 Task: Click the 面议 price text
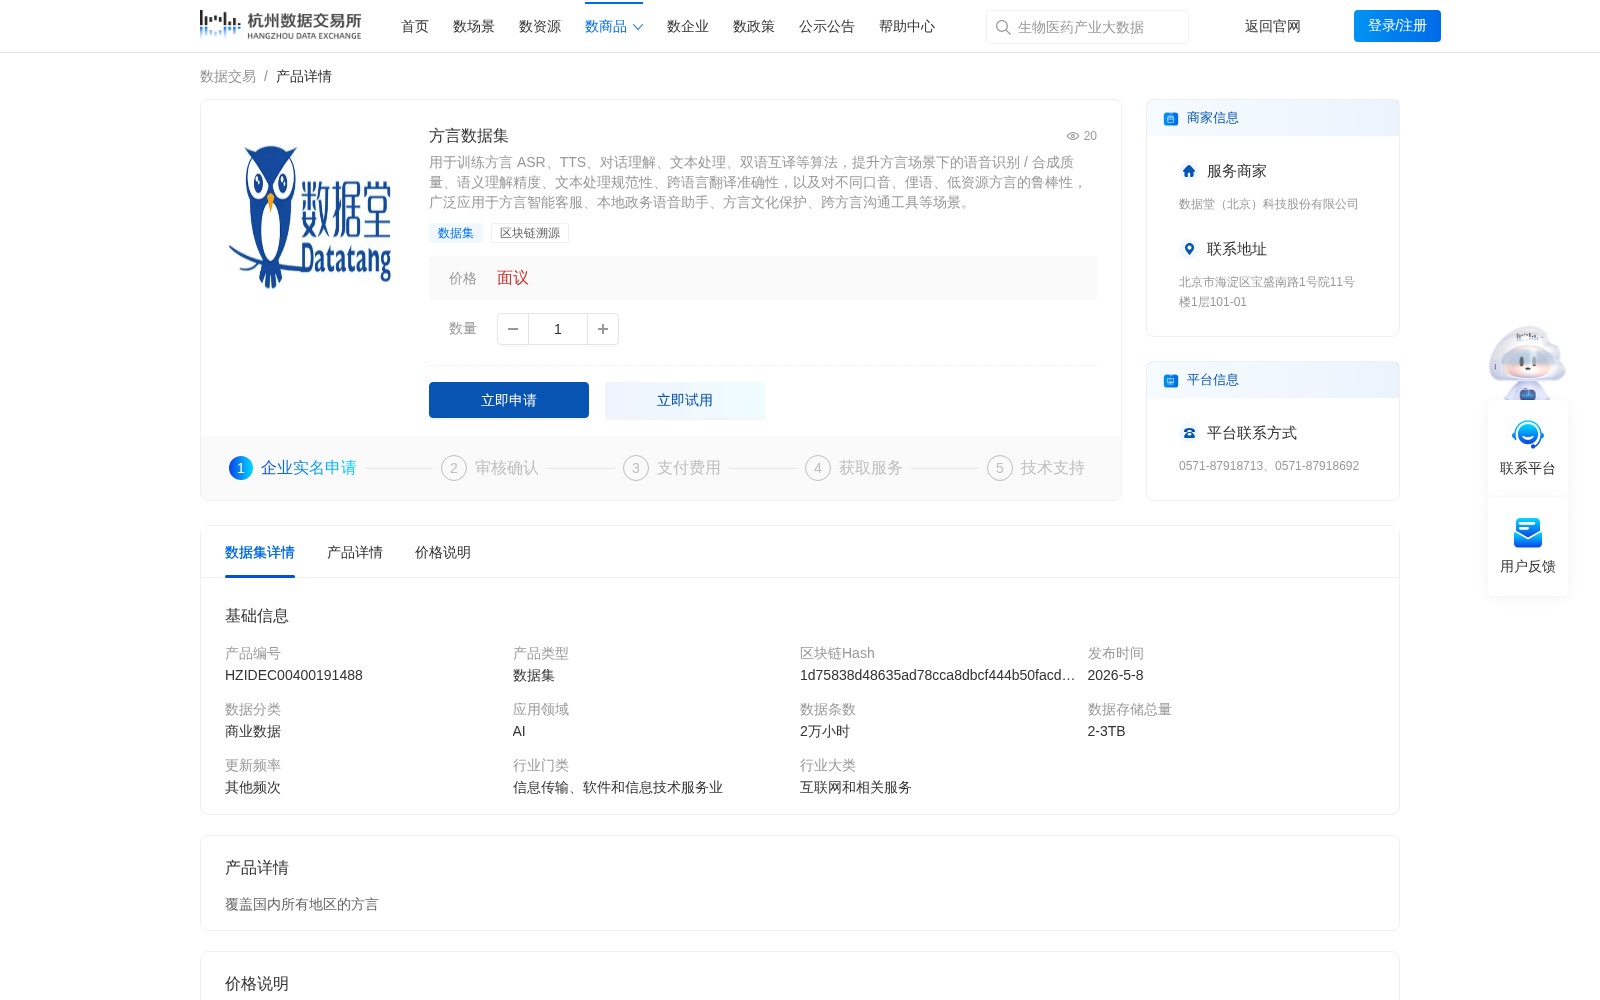click(x=513, y=278)
